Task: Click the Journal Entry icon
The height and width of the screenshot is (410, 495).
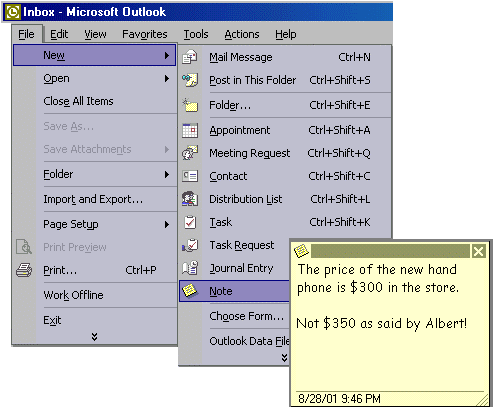Action: [190, 268]
